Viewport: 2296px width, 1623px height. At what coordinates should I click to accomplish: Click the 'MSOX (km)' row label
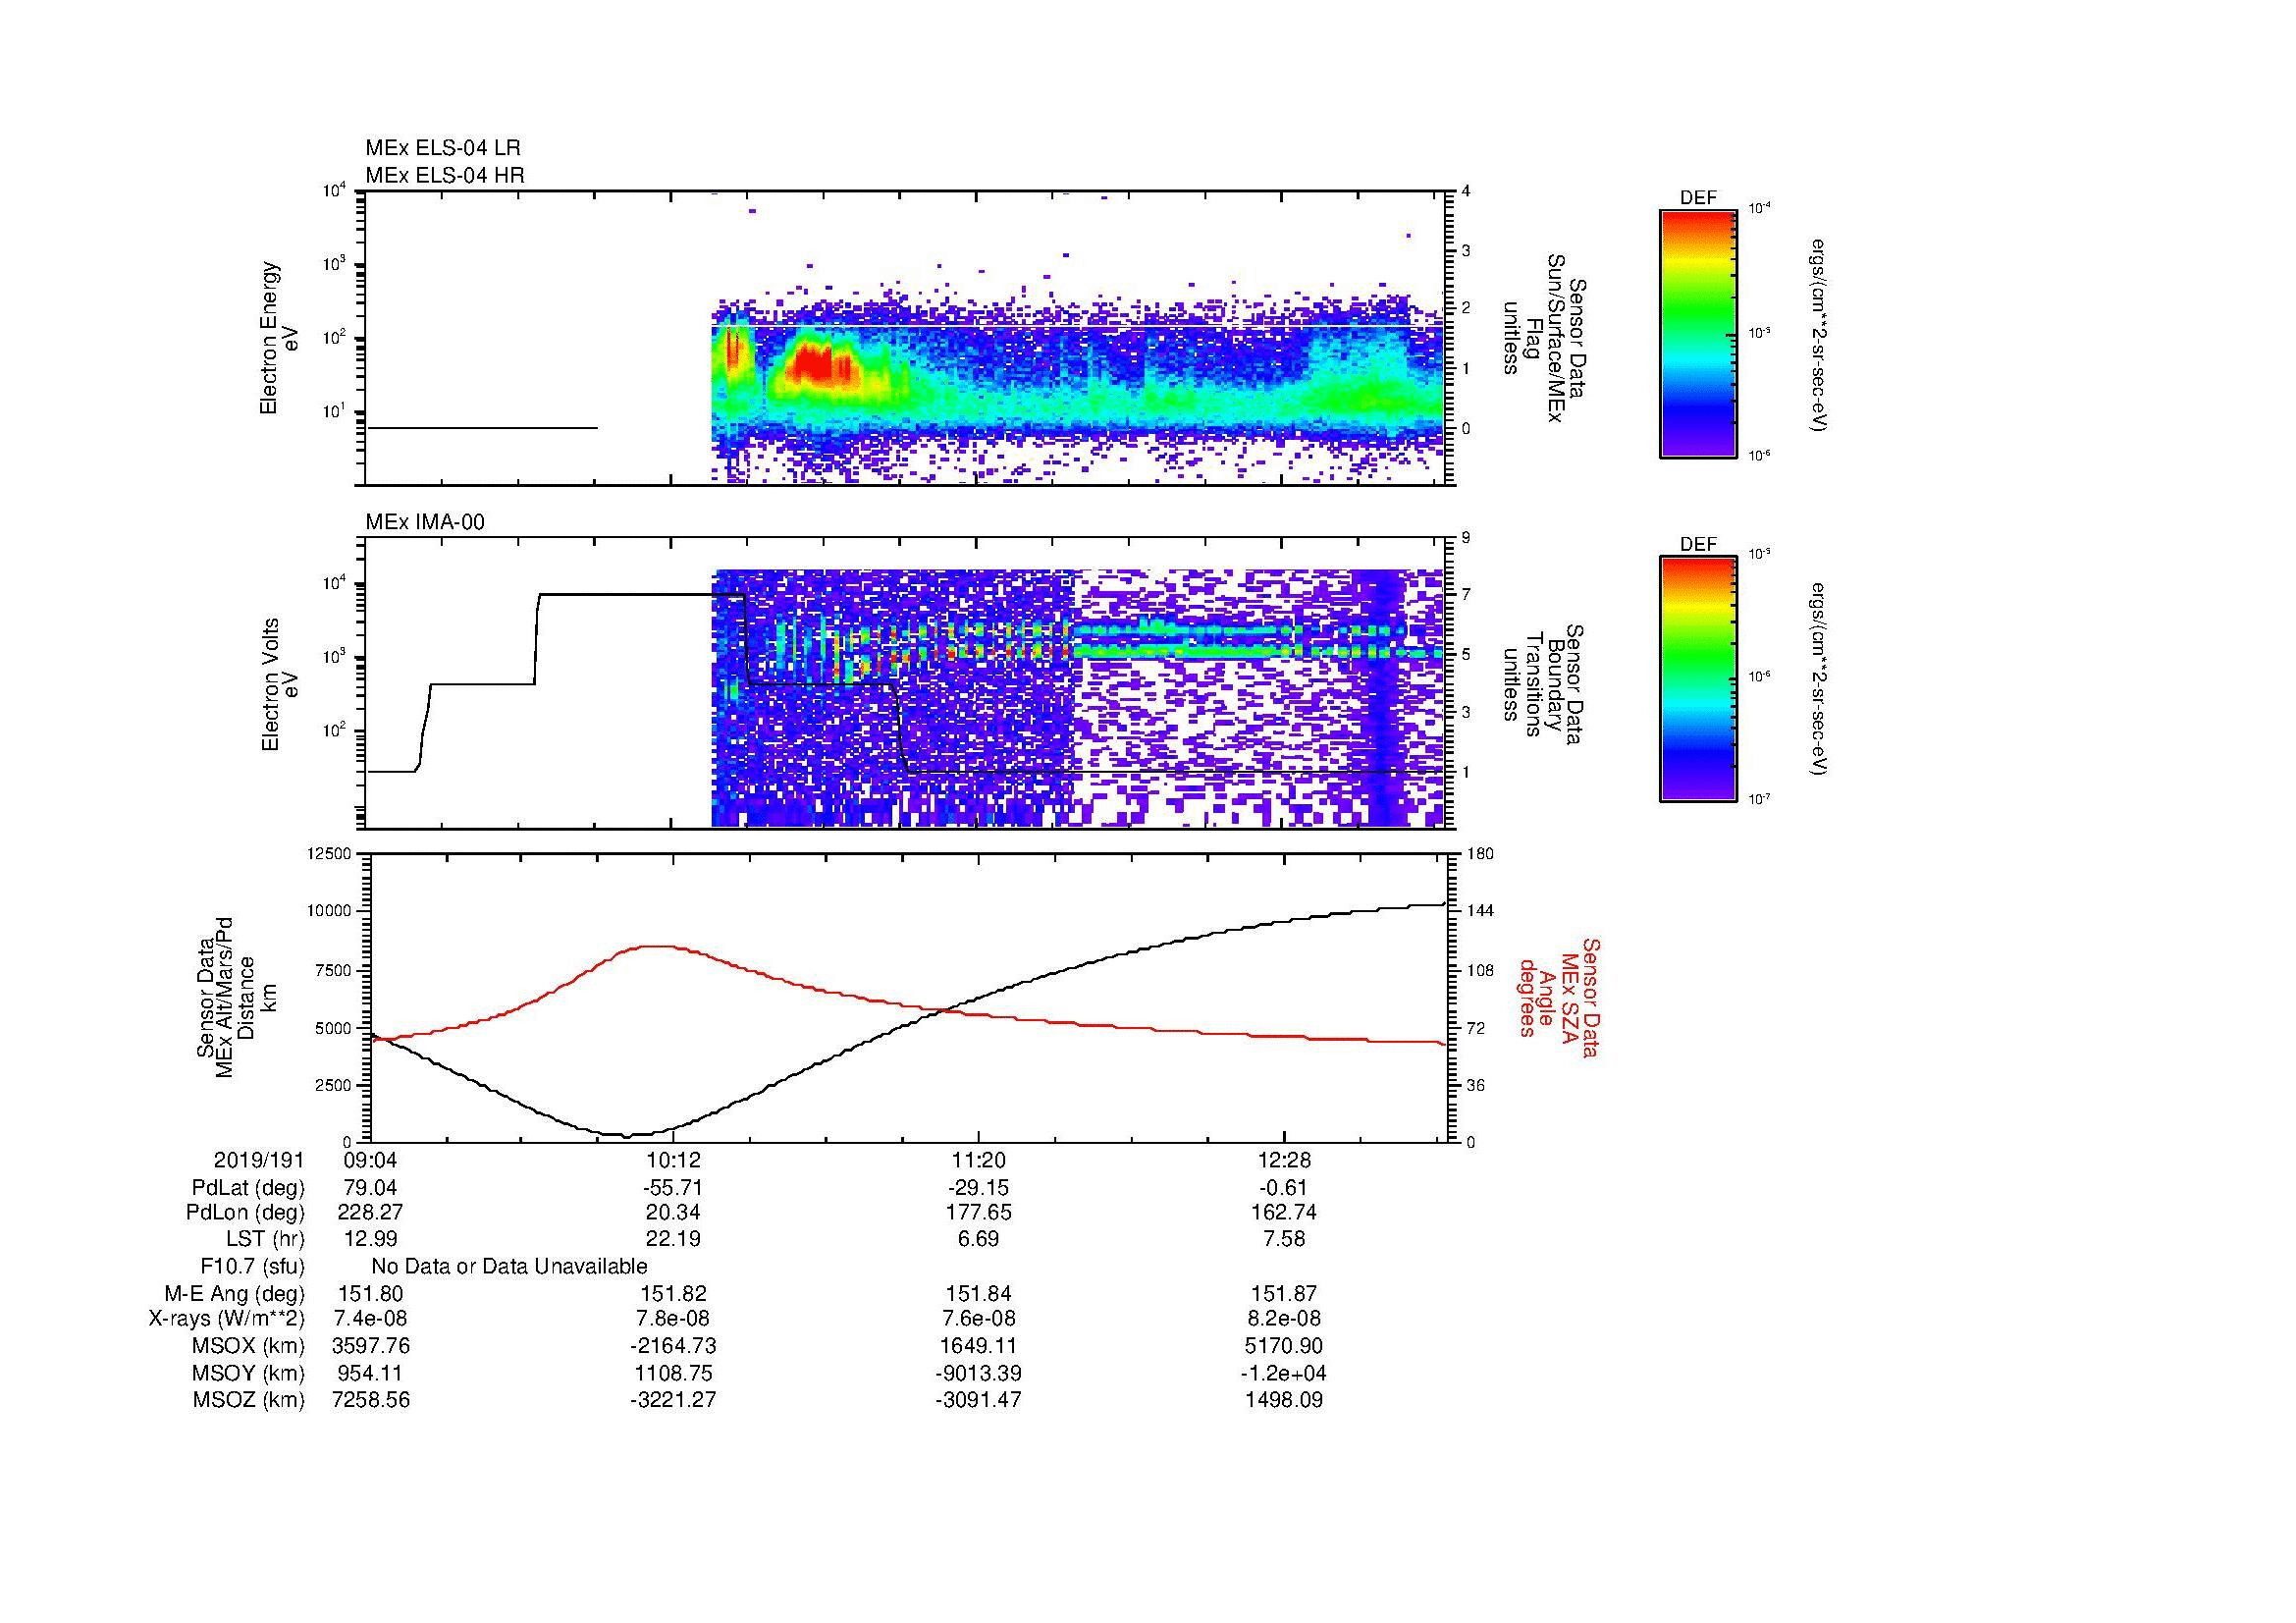point(249,1347)
